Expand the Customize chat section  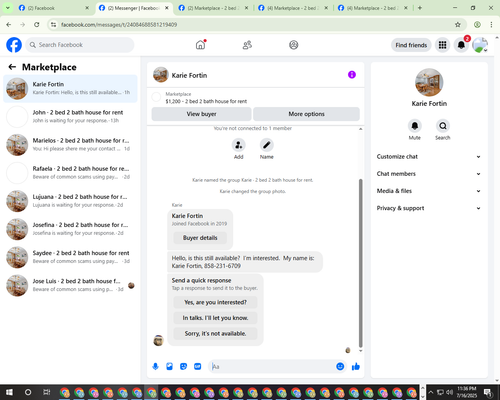(x=429, y=157)
